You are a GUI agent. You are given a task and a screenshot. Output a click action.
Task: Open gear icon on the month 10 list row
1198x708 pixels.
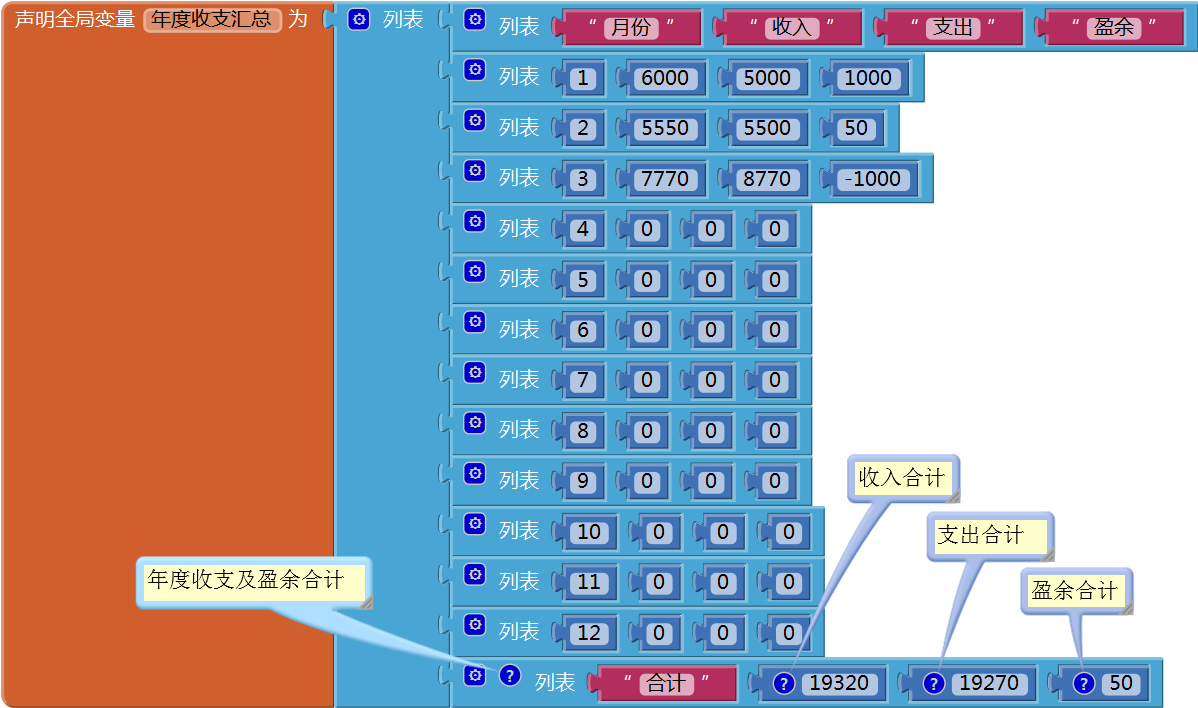[475, 523]
